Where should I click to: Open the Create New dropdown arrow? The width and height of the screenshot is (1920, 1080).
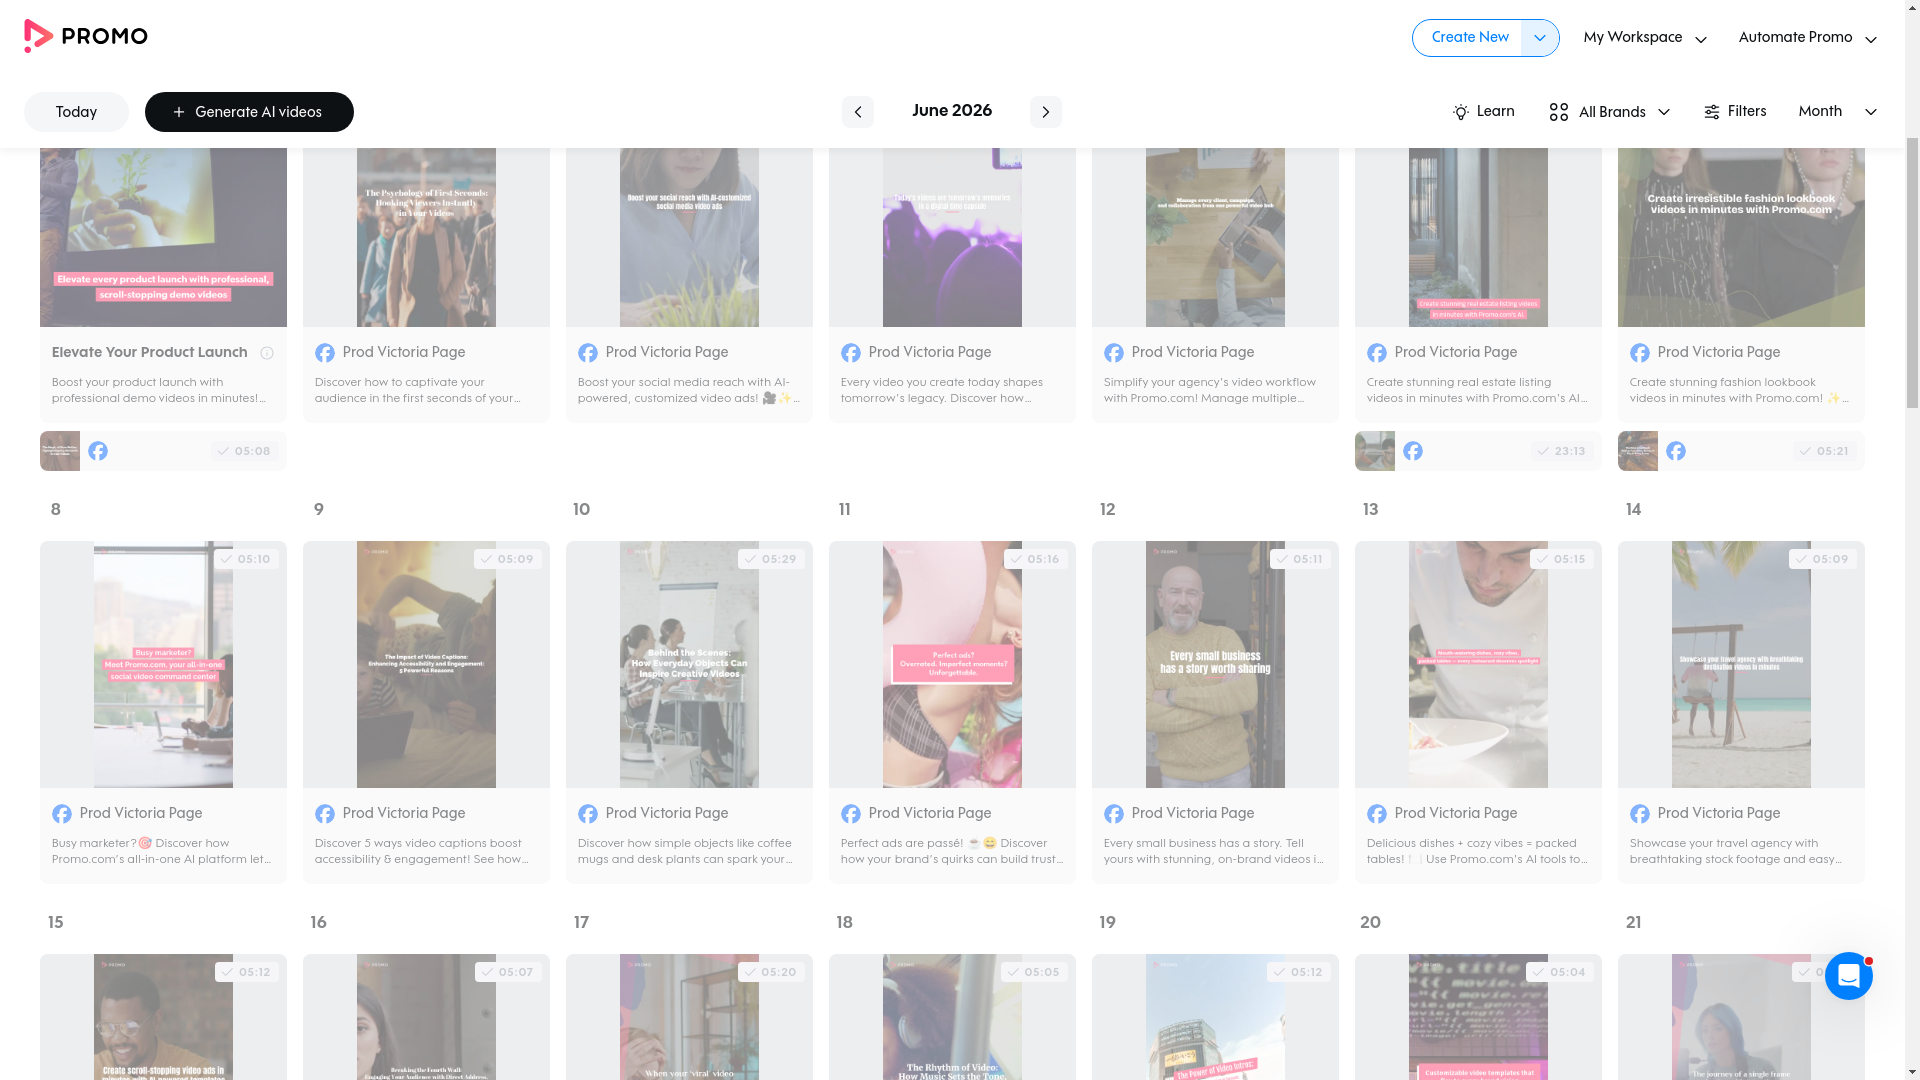1540,38
